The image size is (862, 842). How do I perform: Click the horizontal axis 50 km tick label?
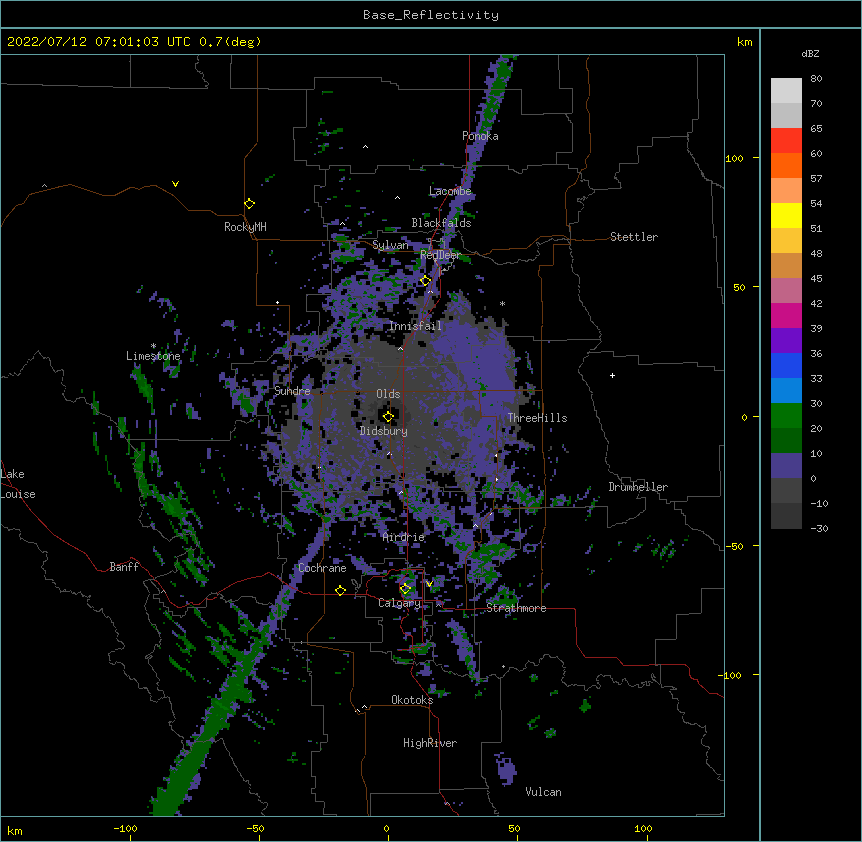514,828
